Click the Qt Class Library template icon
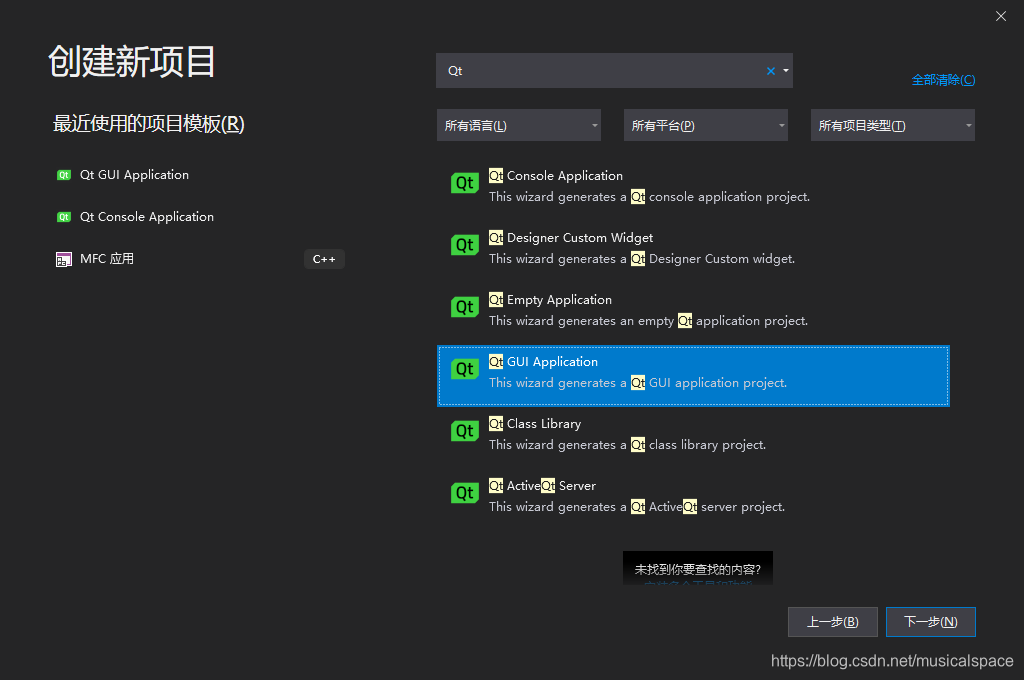The width and height of the screenshot is (1024, 680). click(x=464, y=431)
